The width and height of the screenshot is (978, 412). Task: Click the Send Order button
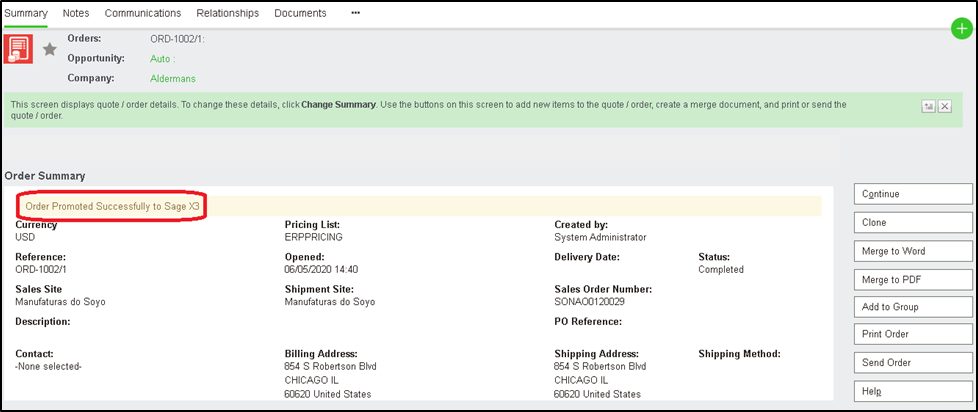912,362
